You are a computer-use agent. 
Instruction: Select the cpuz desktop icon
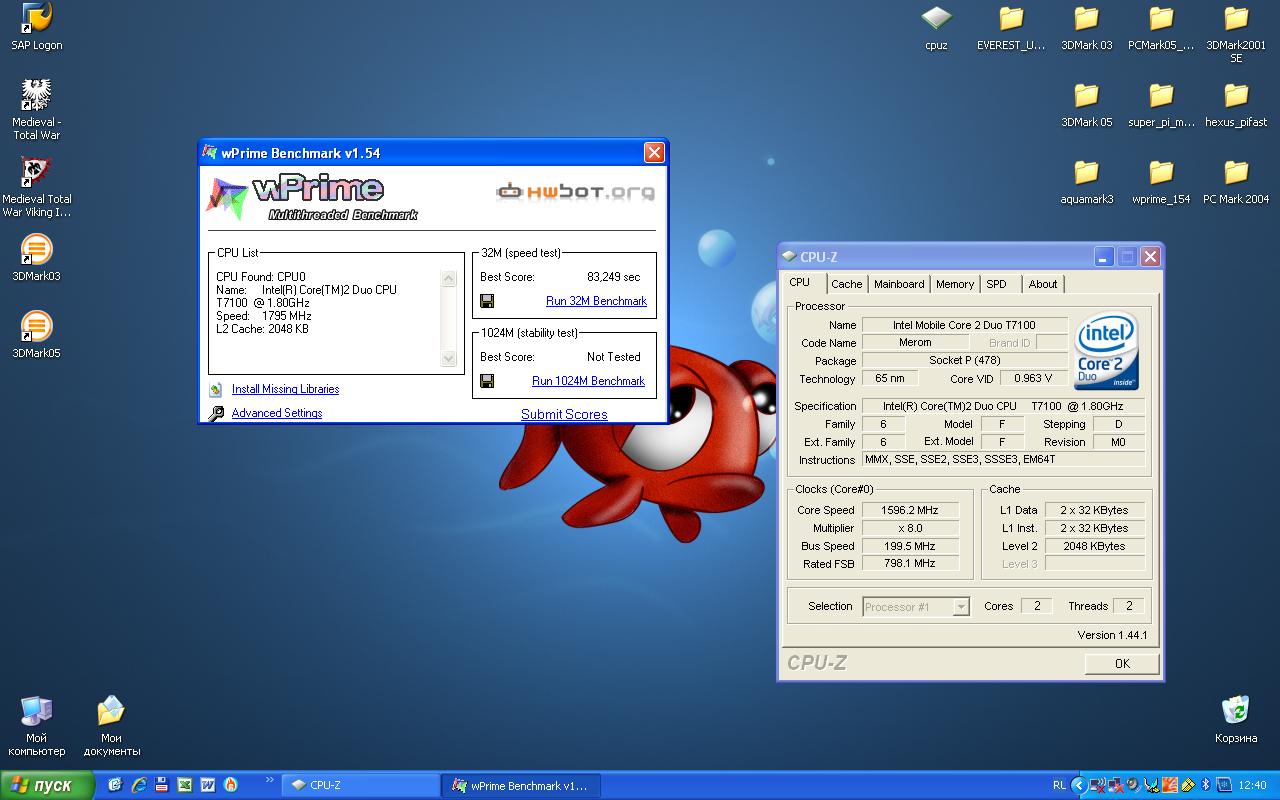tap(936, 28)
